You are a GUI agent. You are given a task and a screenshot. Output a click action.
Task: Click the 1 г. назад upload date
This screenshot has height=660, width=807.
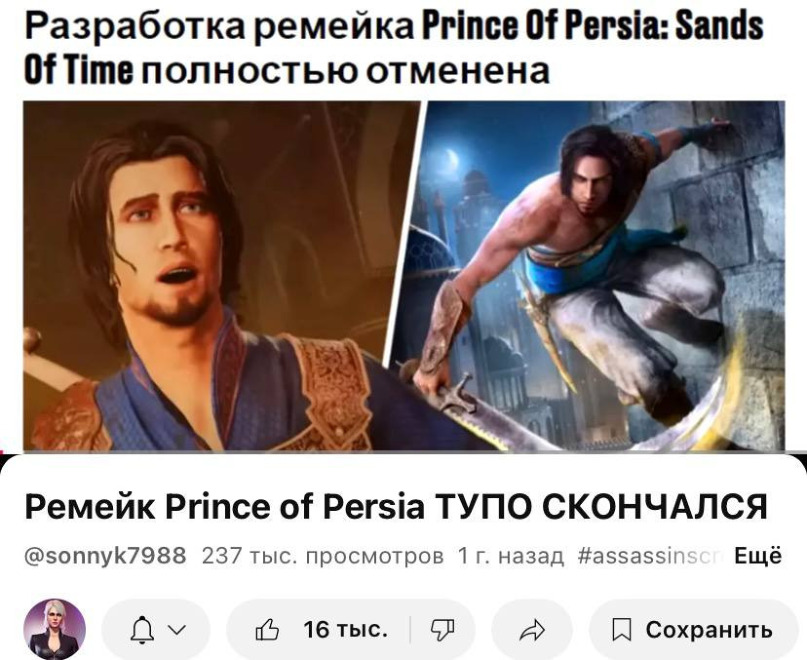click(x=511, y=557)
